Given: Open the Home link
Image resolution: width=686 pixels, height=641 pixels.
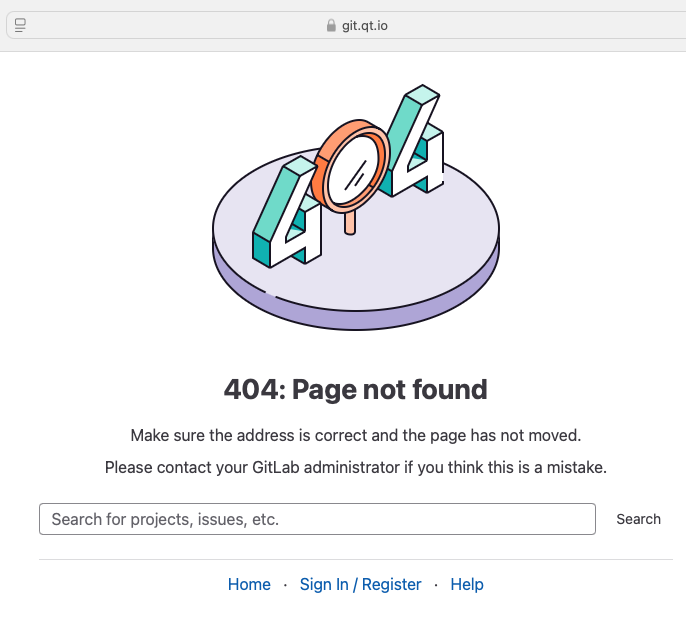Looking at the screenshot, I should click(249, 584).
